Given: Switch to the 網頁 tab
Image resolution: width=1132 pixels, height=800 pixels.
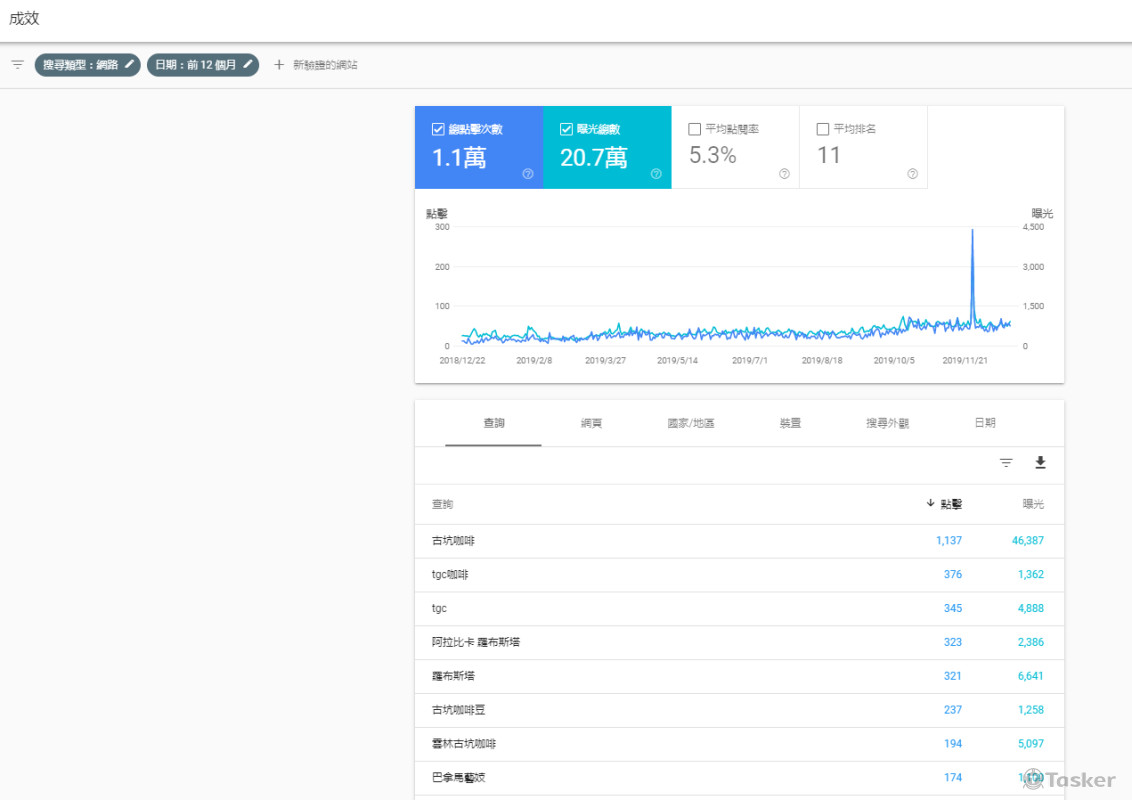Looking at the screenshot, I should 592,423.
